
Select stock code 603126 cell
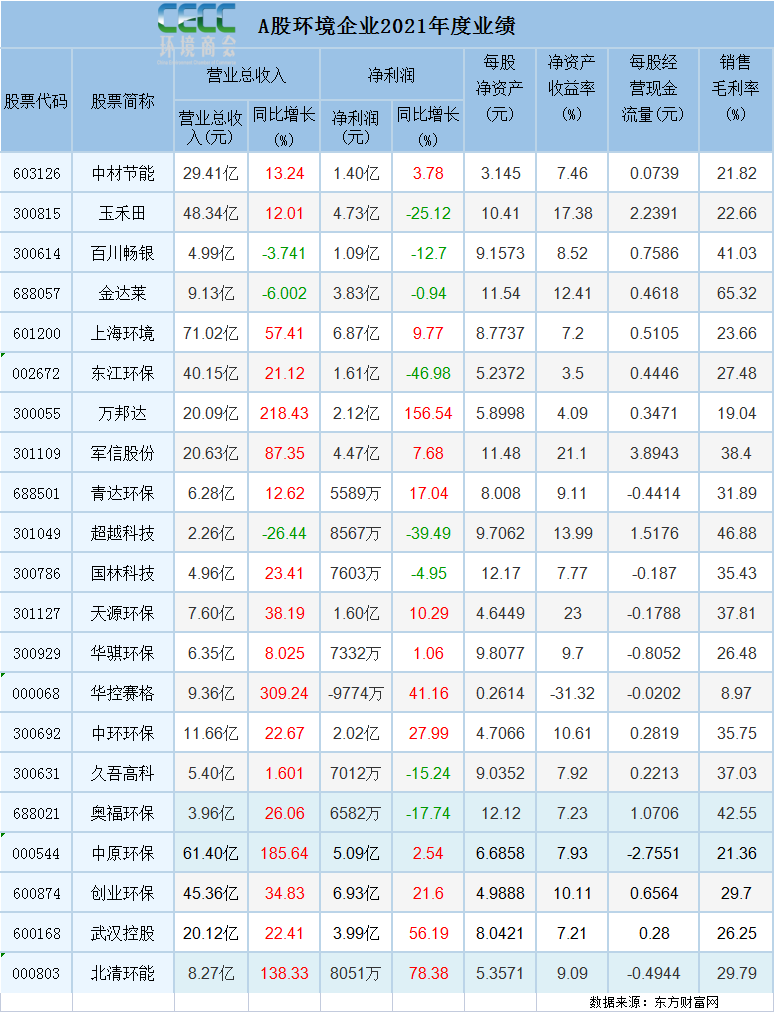tap(37, 173)
